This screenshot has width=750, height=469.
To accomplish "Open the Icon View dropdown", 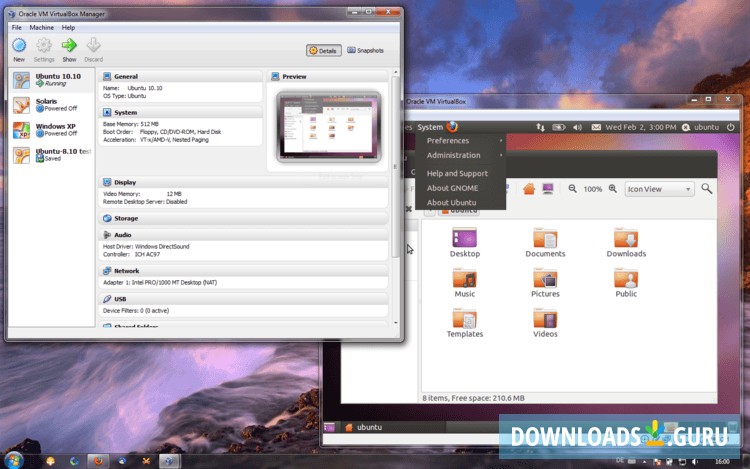I will coord(659,189).
